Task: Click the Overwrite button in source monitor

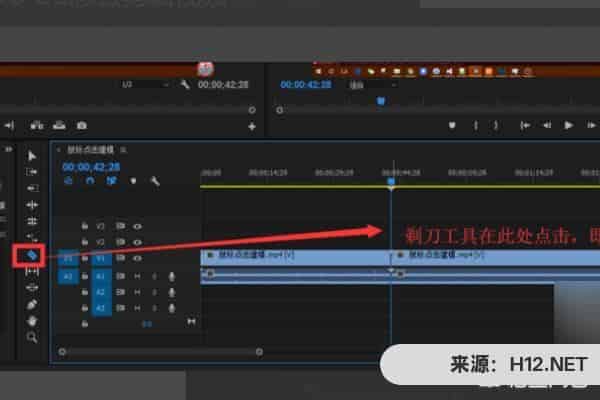Action: click(59, 125)
